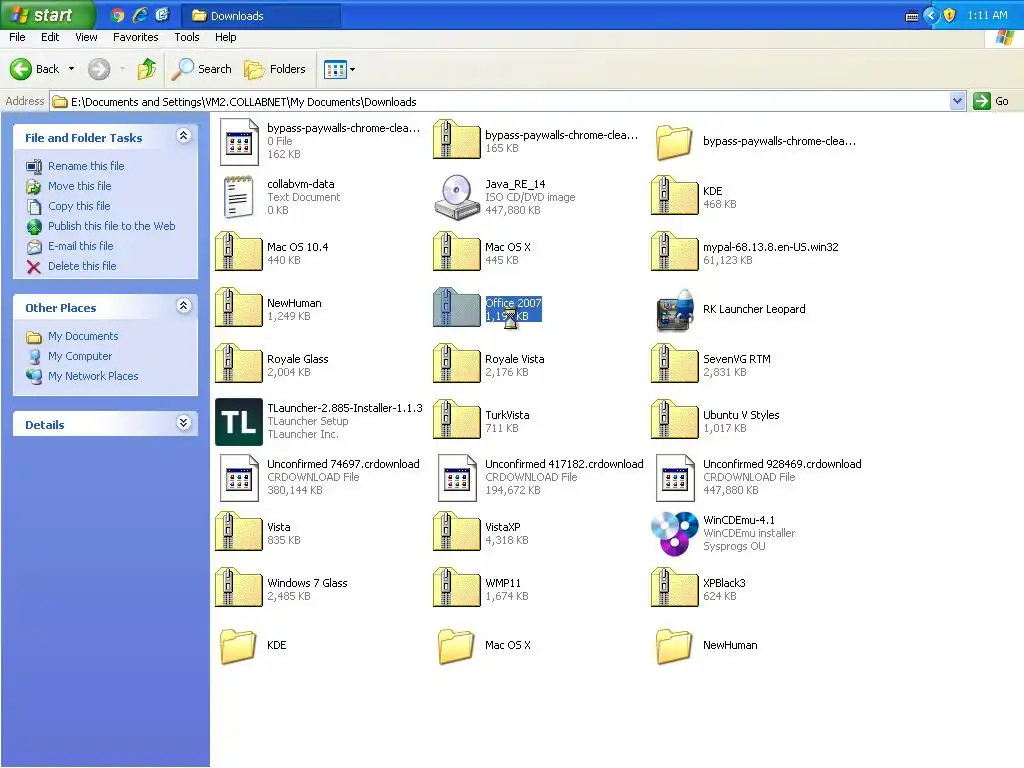1024x768 pixels.
Task: Expand the Details panel
Action: pos(184,423)
